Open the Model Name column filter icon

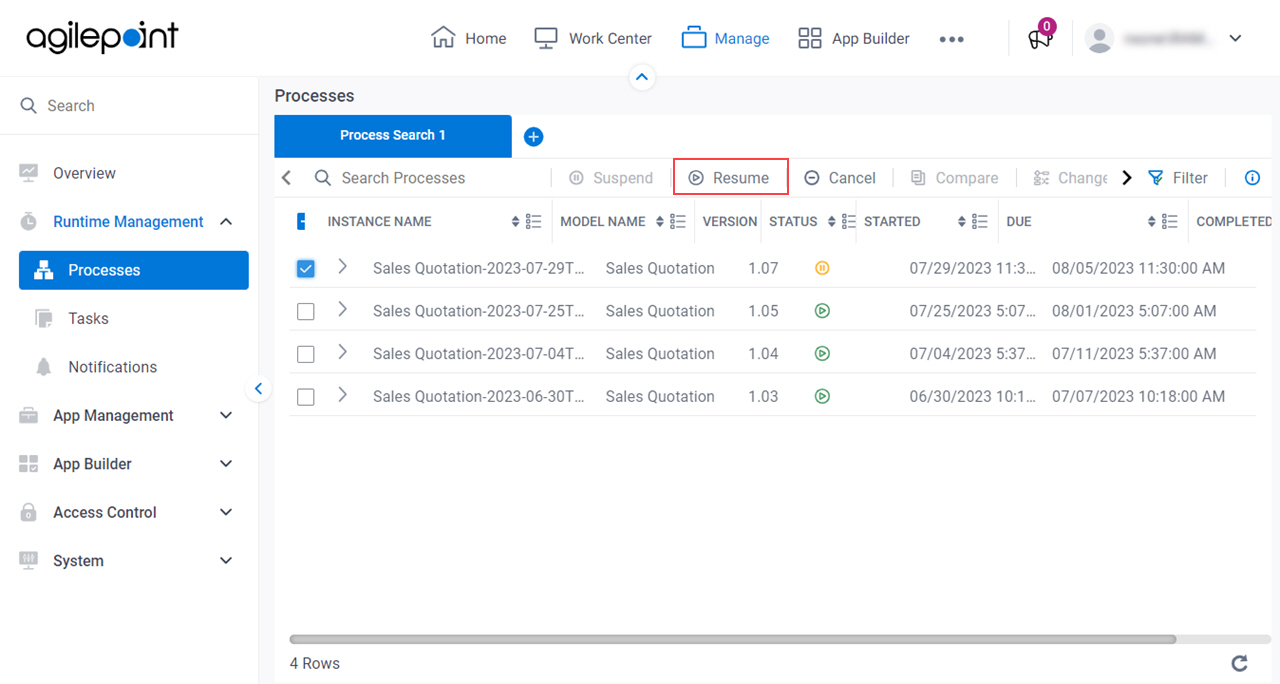[x=678, y=222]
